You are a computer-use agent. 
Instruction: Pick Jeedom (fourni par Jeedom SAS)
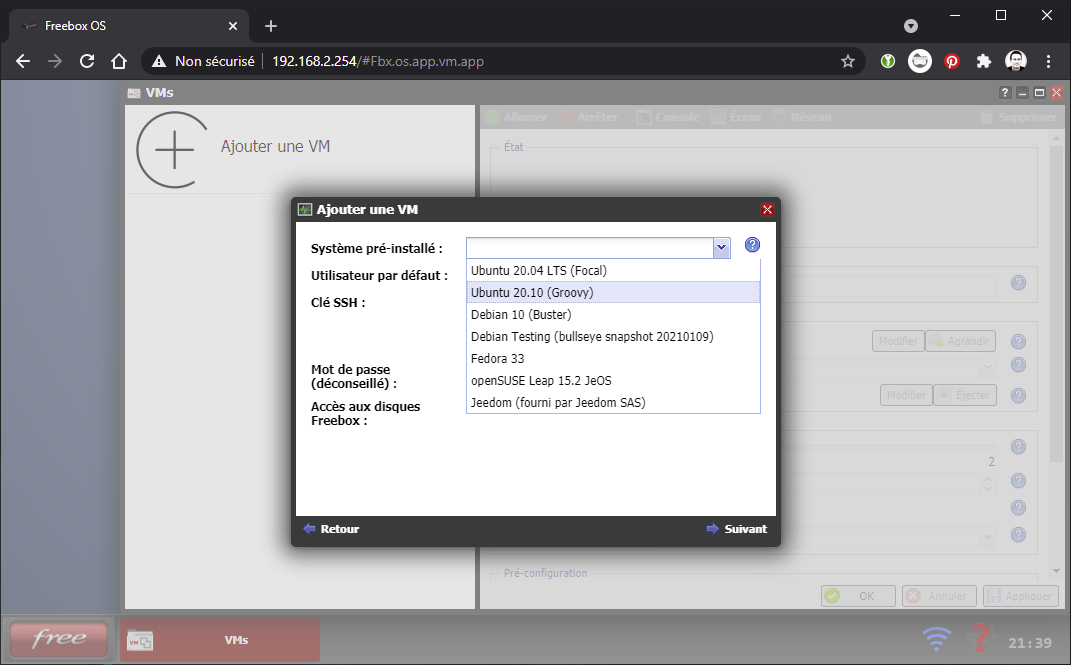pos(613,402)
